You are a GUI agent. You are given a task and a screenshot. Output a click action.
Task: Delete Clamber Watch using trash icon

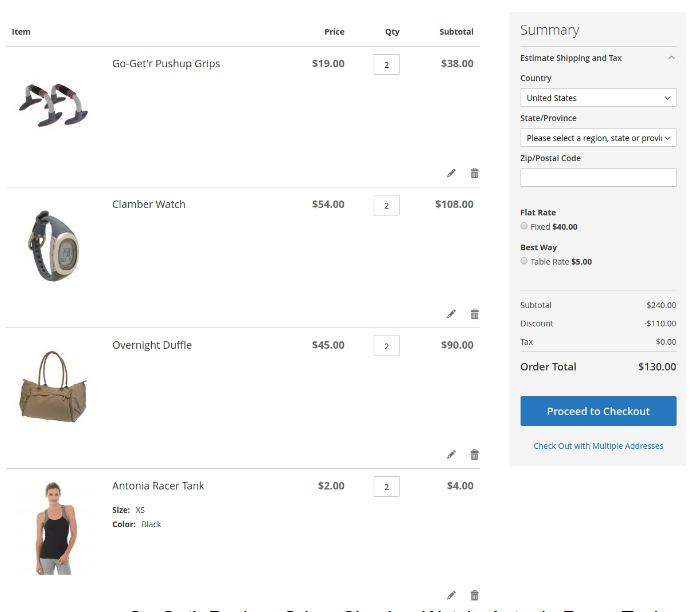(x=474, y=314)
